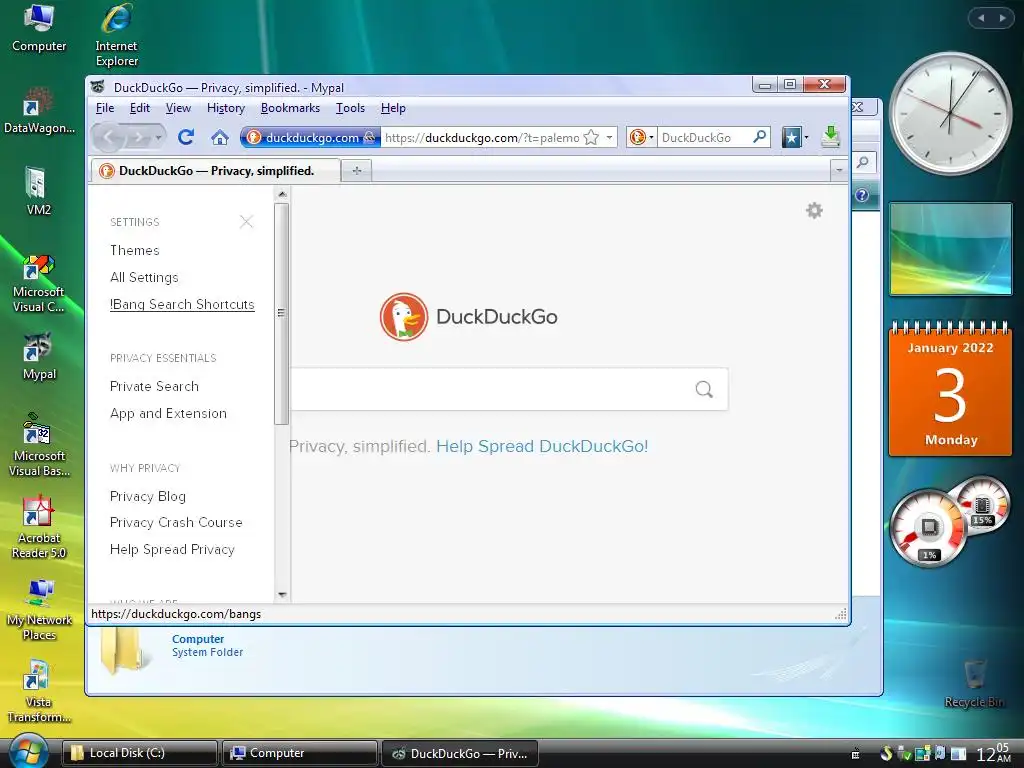1024x768 pixels.
Task: Click the URL address field
Action: point(482,137)
